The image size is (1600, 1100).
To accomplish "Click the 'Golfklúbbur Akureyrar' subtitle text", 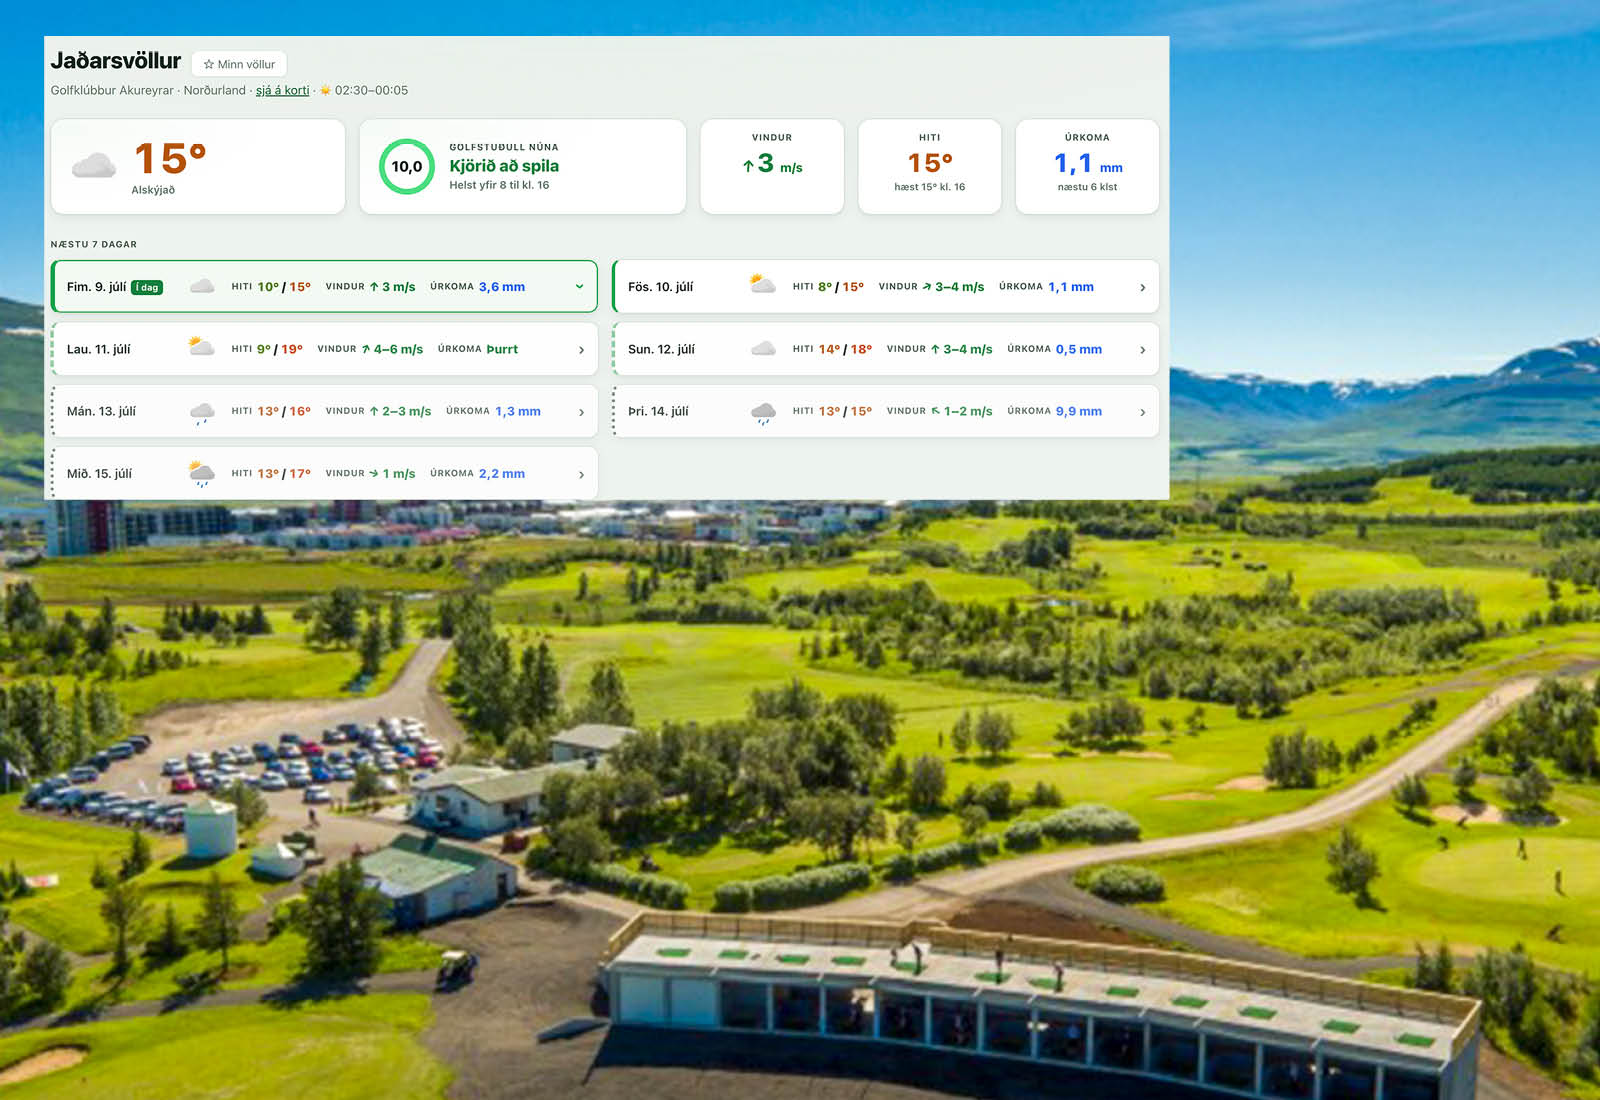I will [112, 90].
